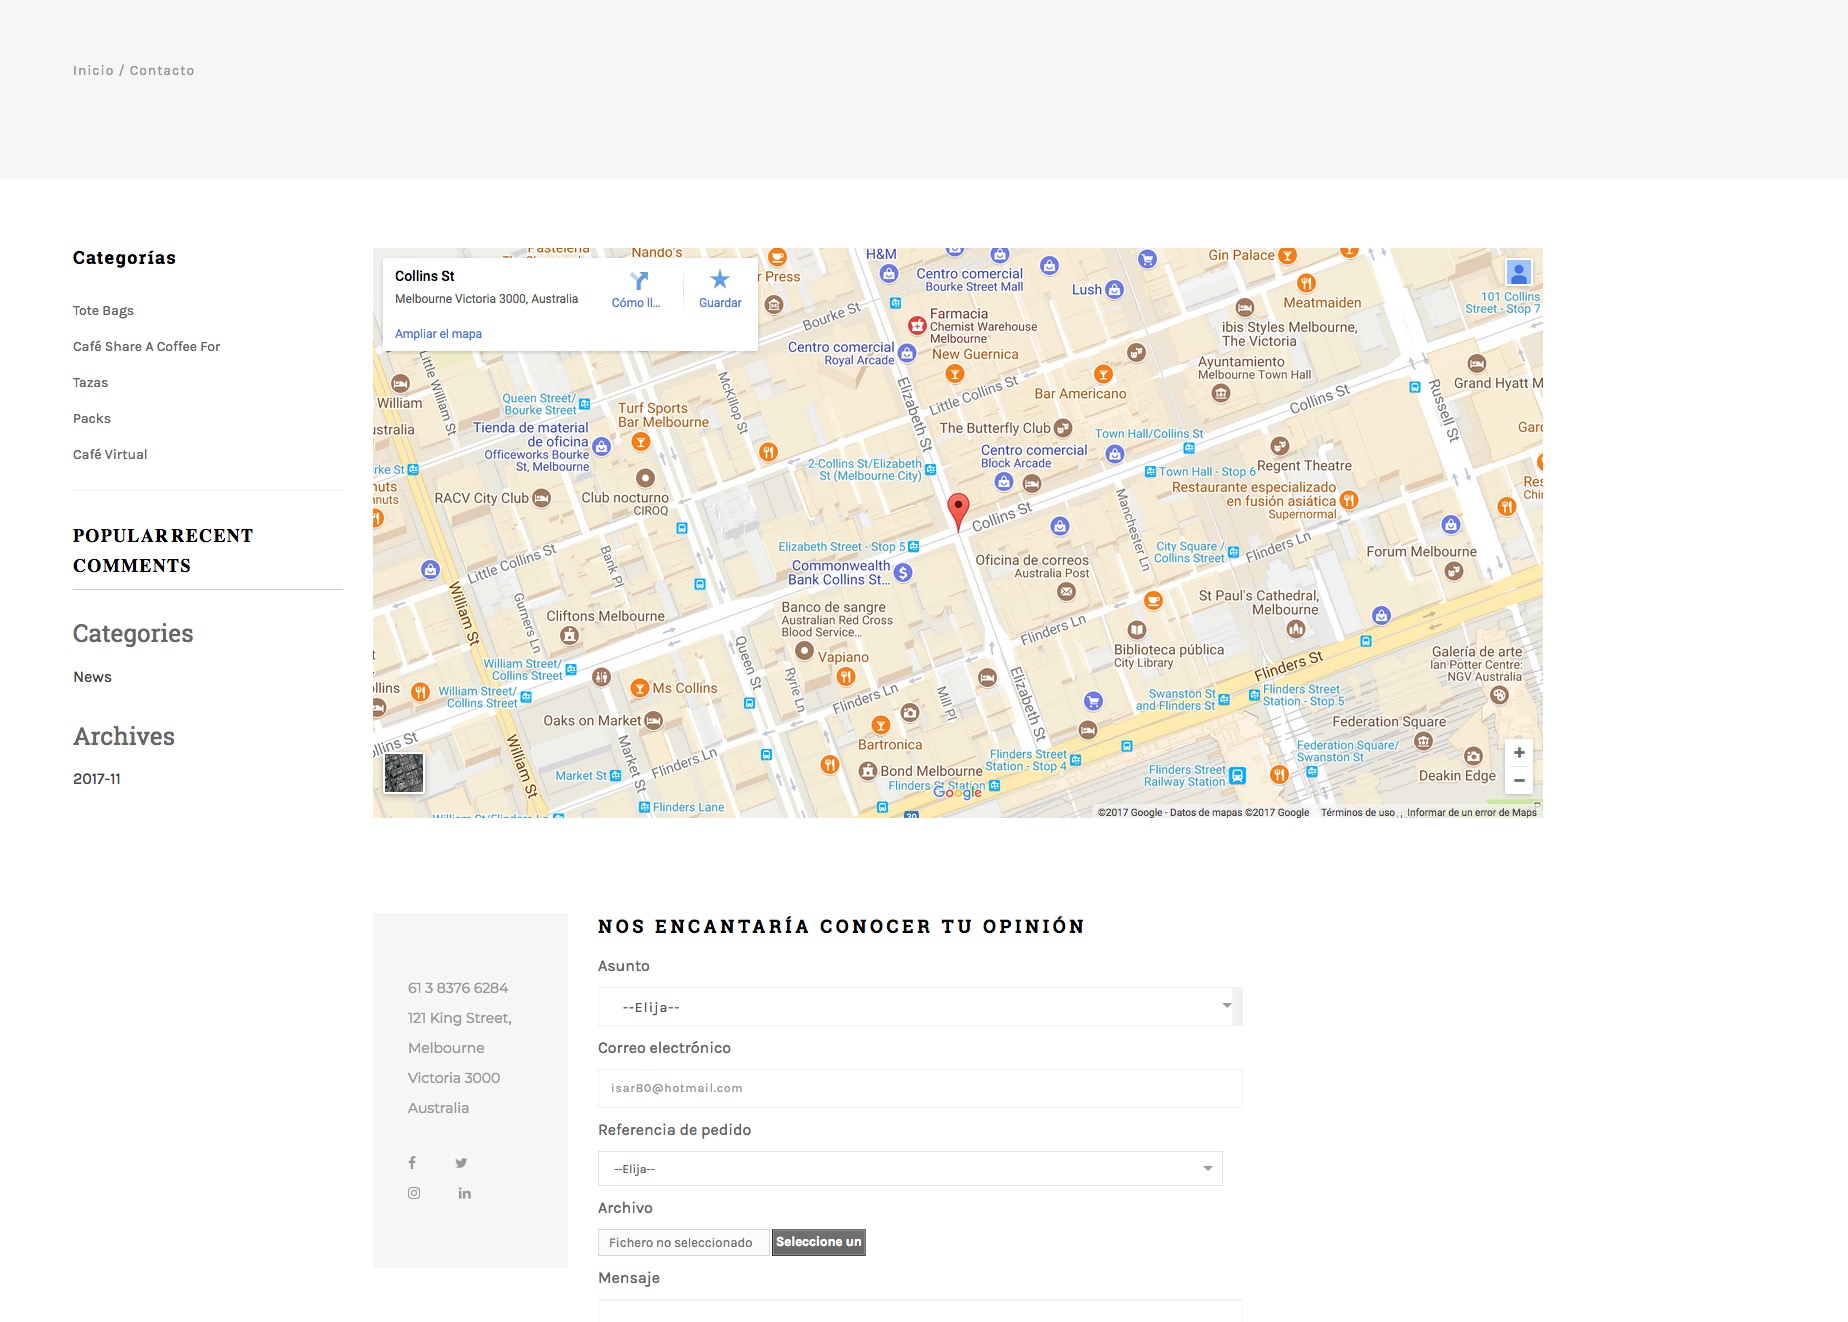Image resolution: width=1848 pixels, height=1322 pixels.
Task: Click the Bond Melbourne marker icon
Action: click(868, 771)
